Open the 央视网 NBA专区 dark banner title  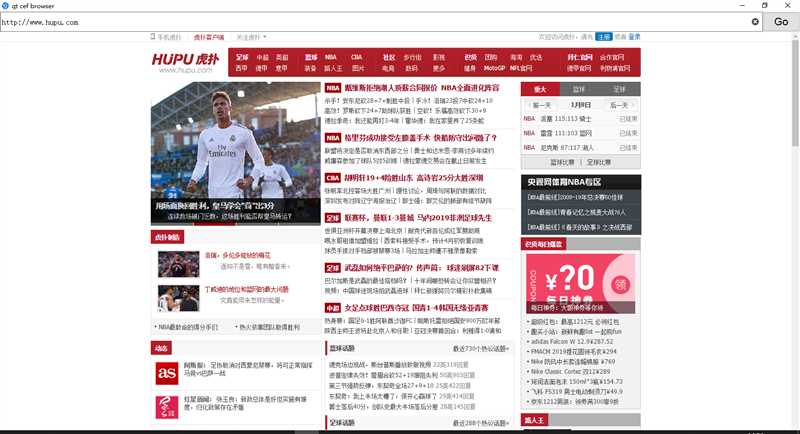(564, 182)
